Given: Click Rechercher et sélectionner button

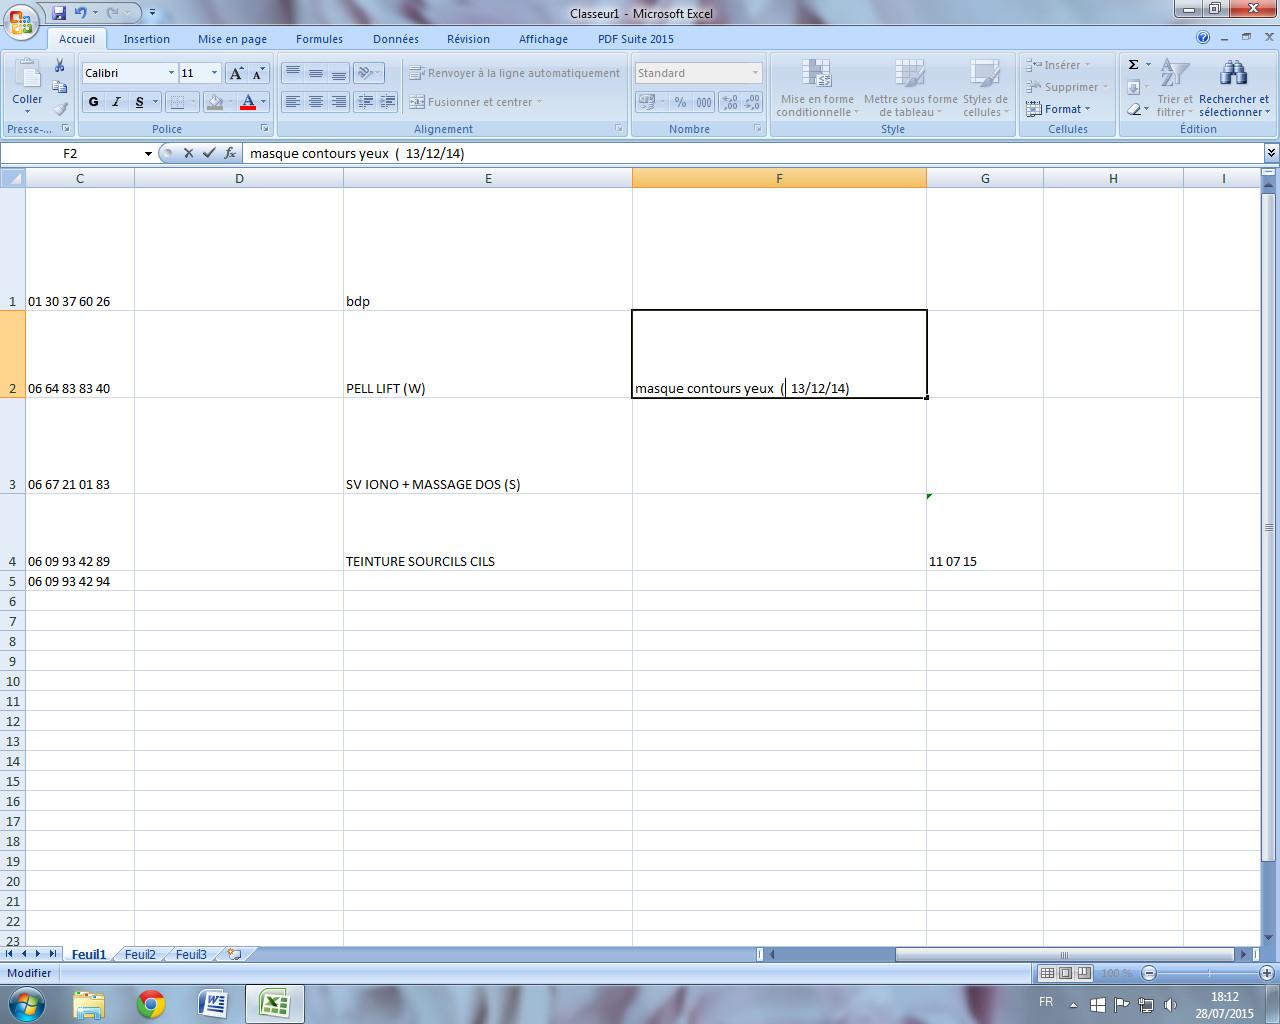Looking at the screenshot, I should [x=1234, y=88].
